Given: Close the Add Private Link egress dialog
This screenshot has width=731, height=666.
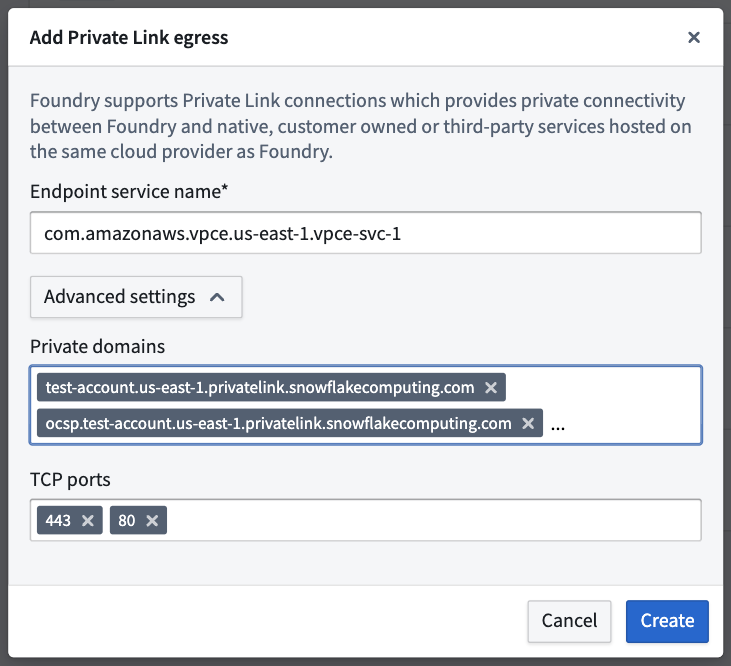Looking at the screenshot, I should pyautogui.click(x=694, y=37).
